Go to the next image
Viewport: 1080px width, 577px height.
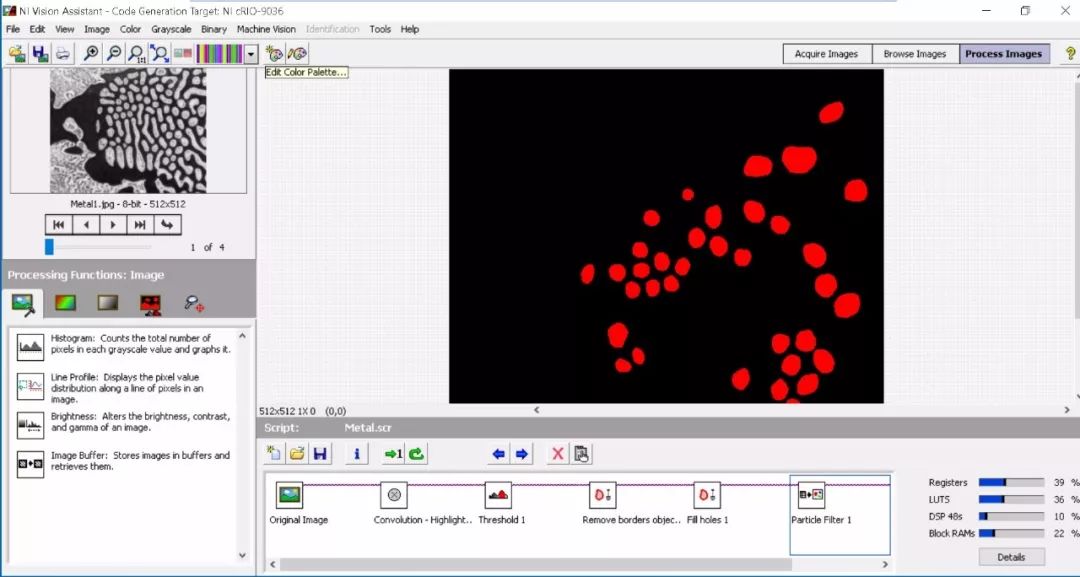[113, 224]
